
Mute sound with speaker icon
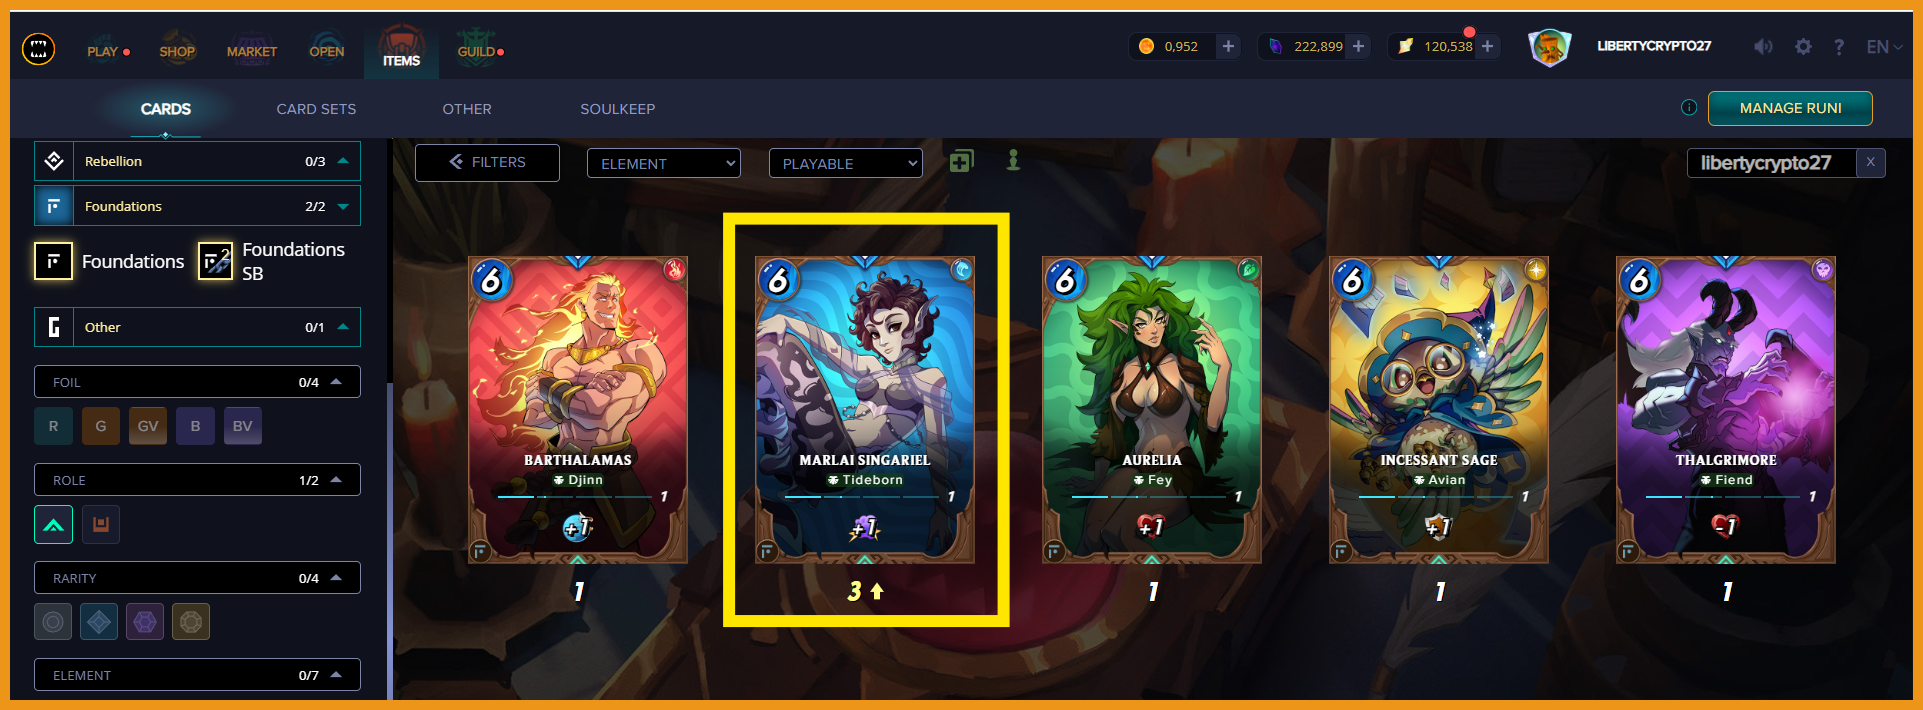1763,47
